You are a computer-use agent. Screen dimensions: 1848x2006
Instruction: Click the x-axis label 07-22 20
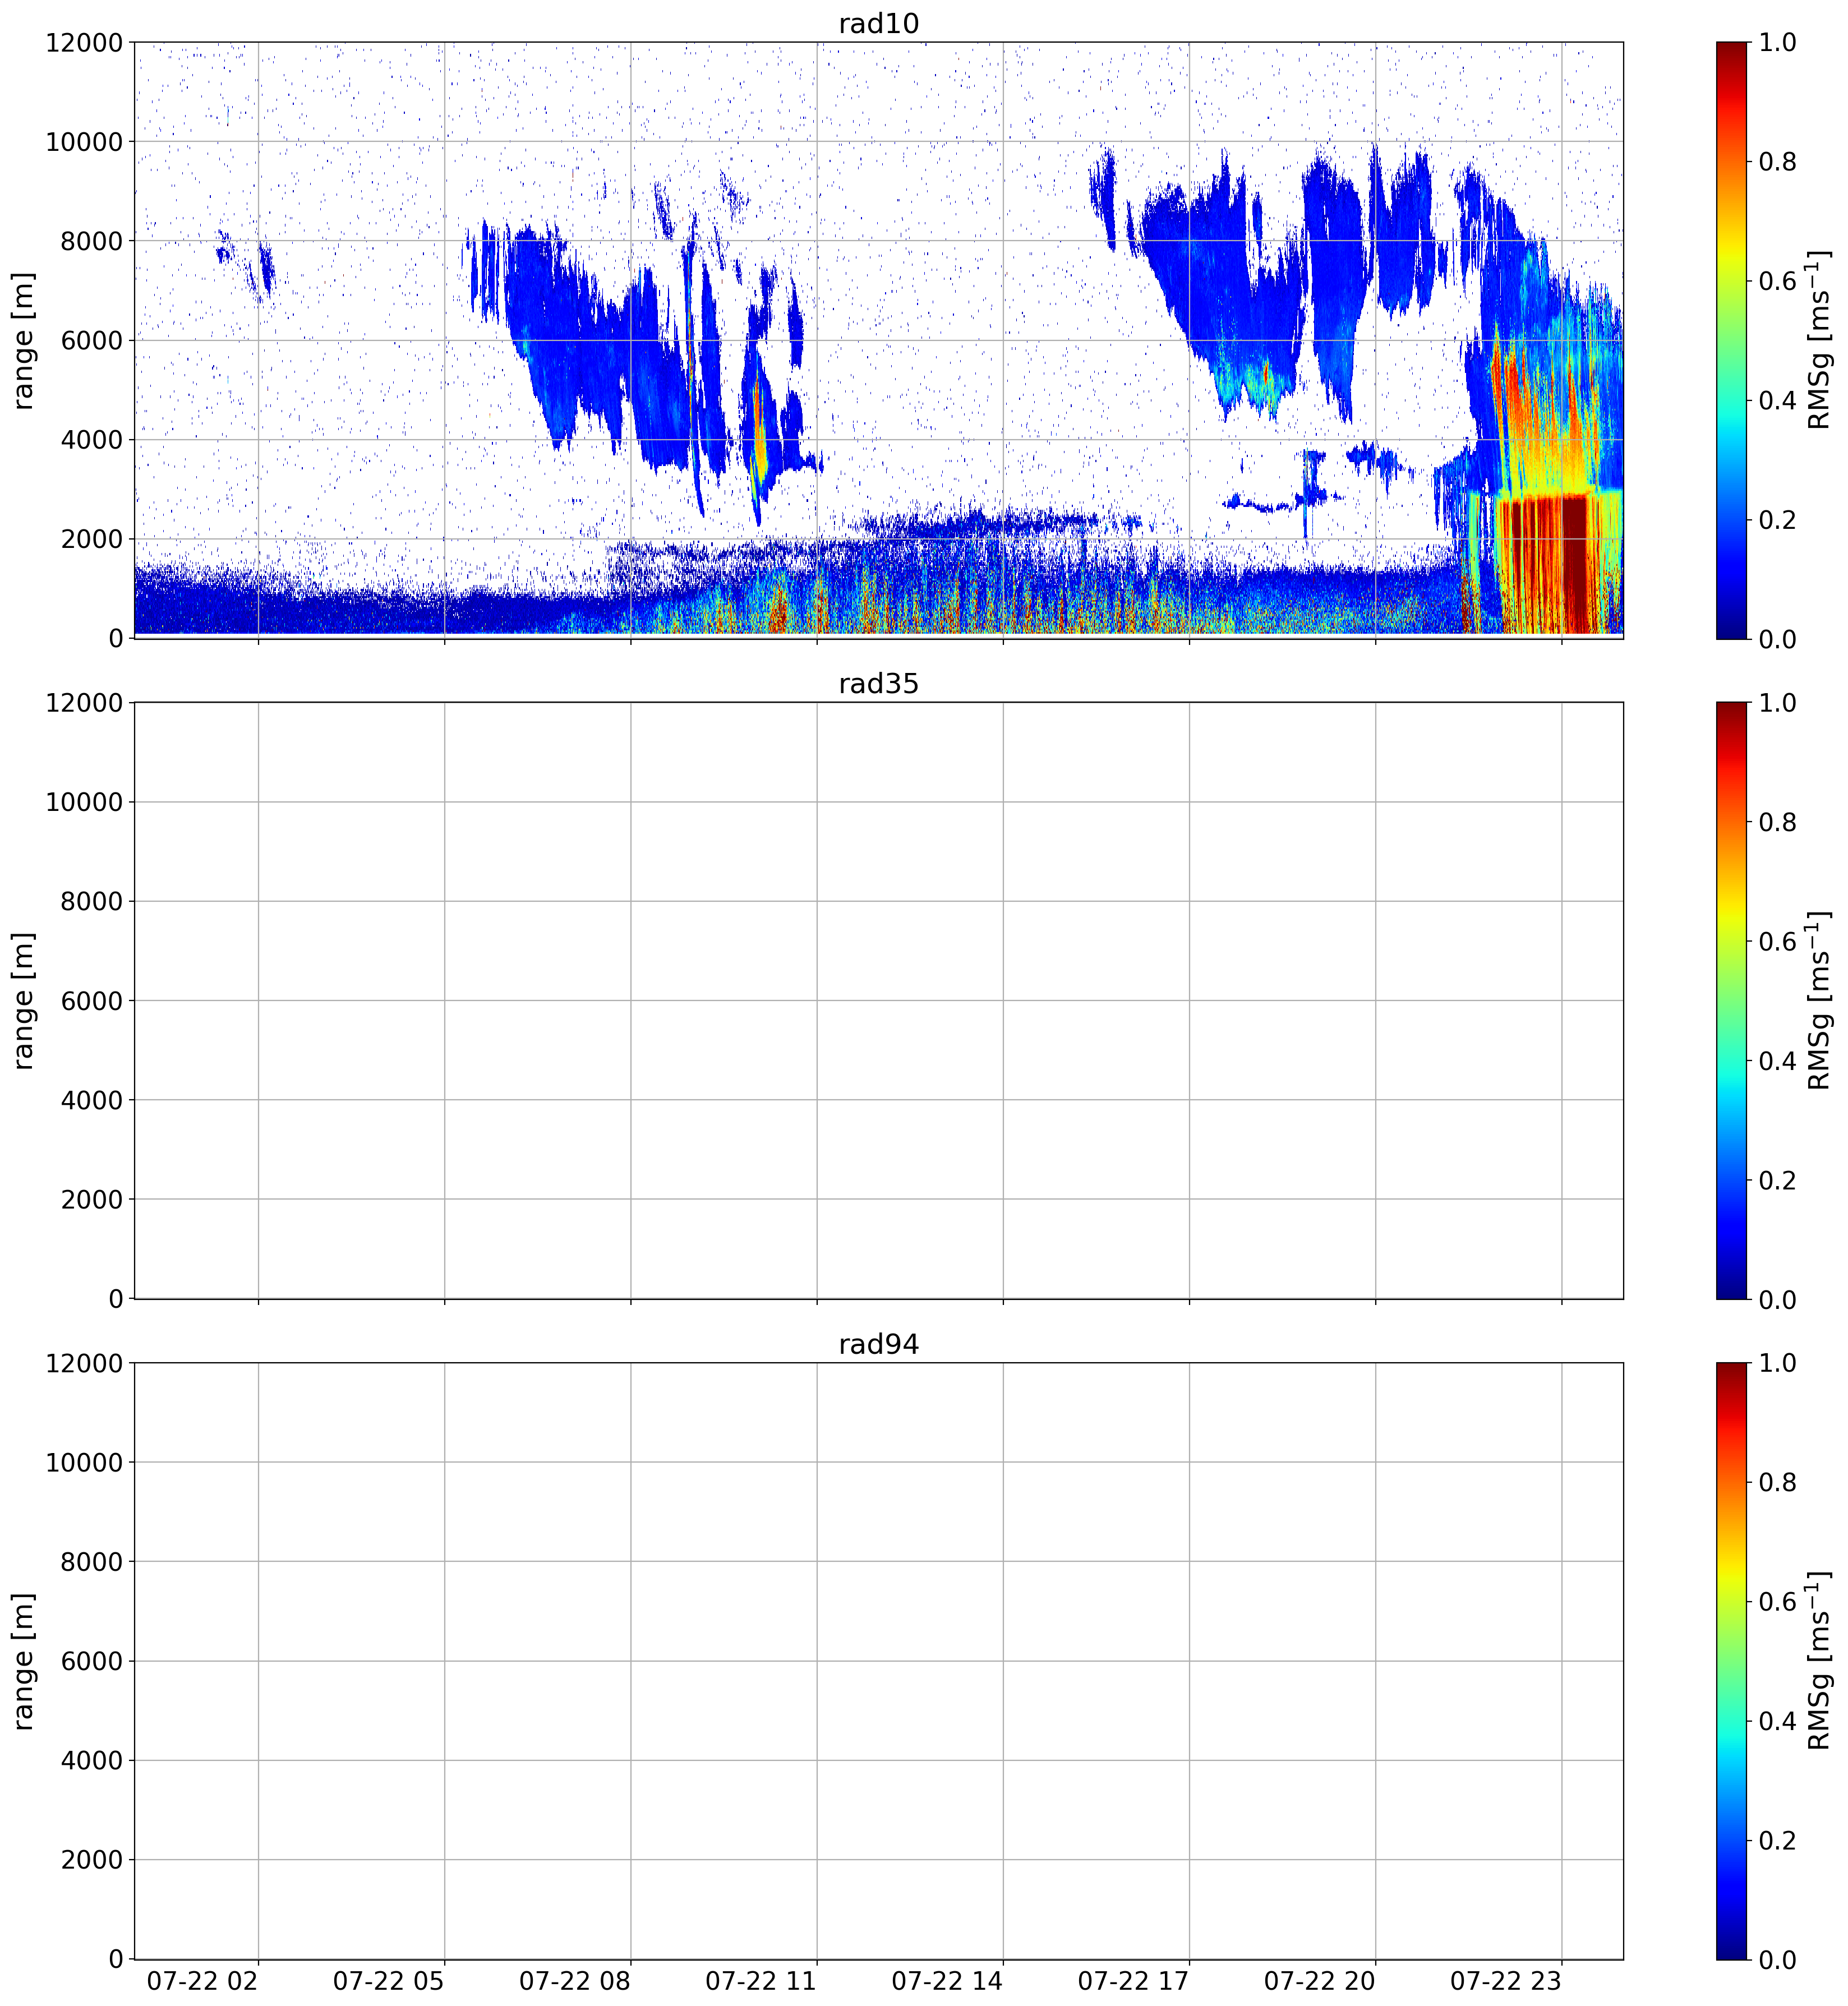(1319, 1980)
